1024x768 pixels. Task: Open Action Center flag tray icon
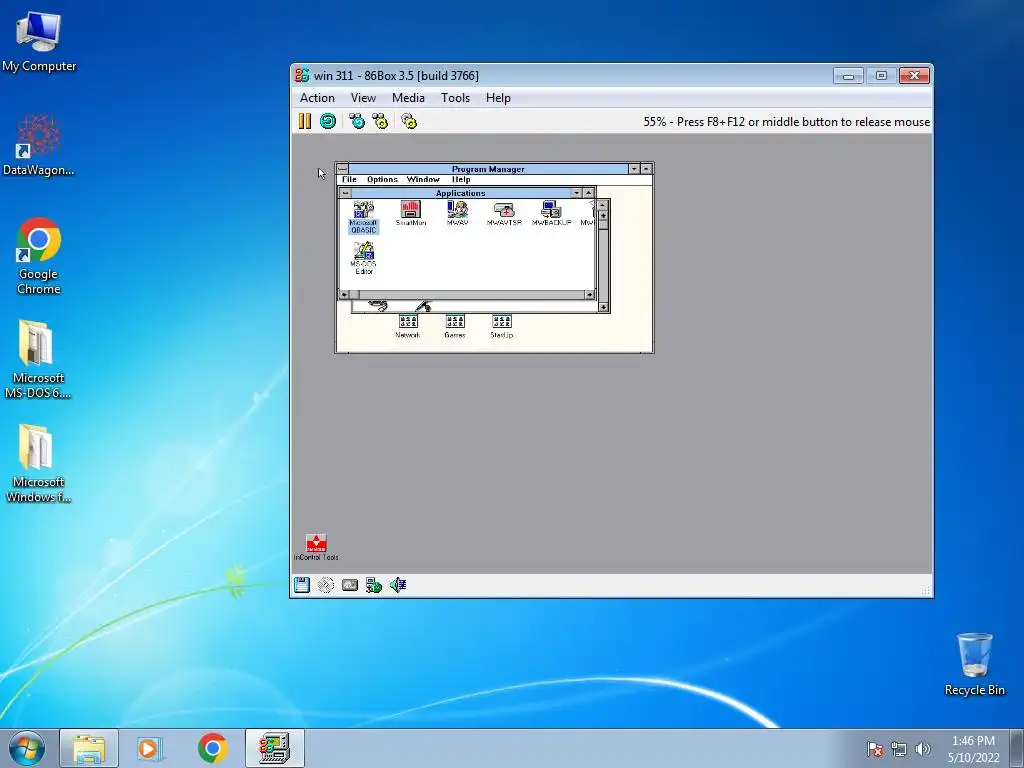(875, 749)
